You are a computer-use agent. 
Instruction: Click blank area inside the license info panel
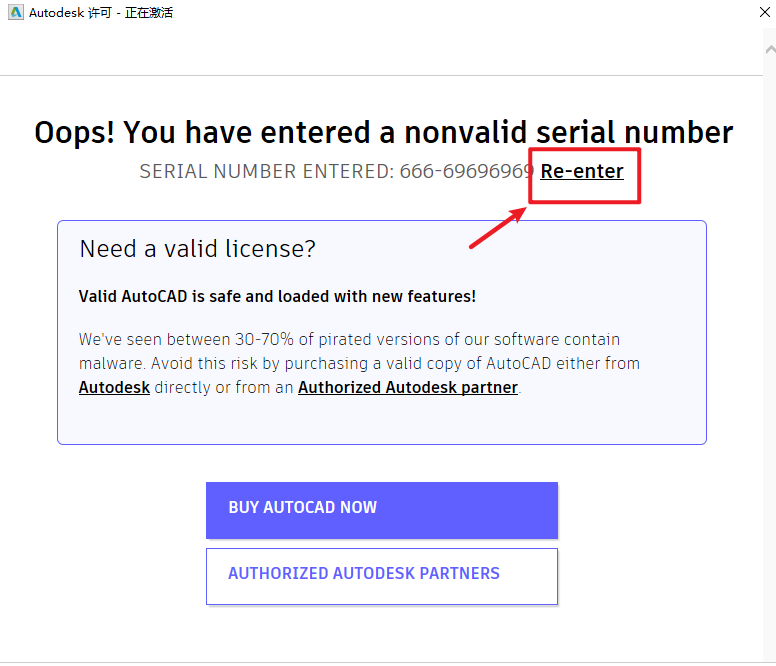tap(380, 420)
